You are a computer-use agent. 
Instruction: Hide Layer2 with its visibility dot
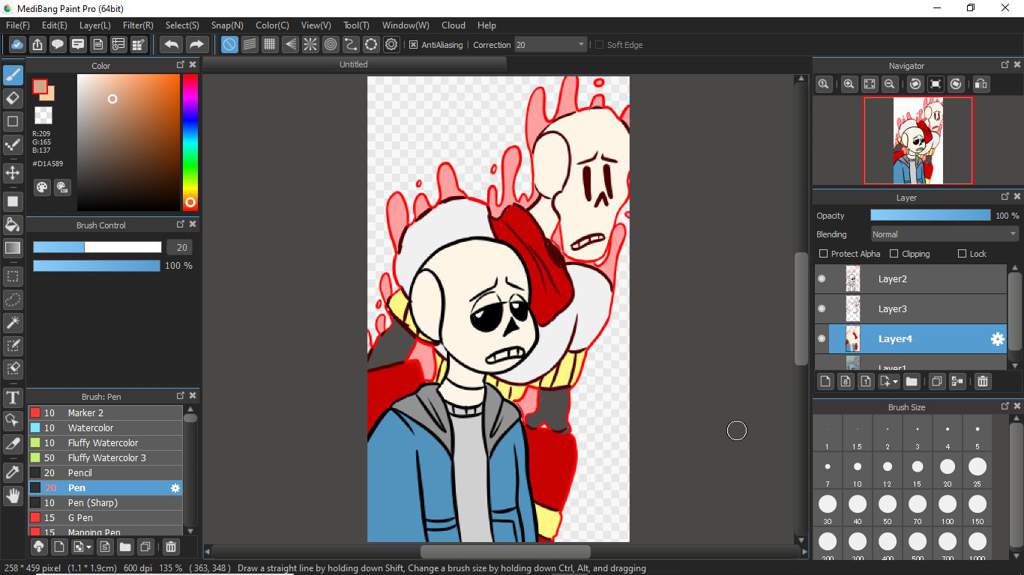(x=822, y=279)
